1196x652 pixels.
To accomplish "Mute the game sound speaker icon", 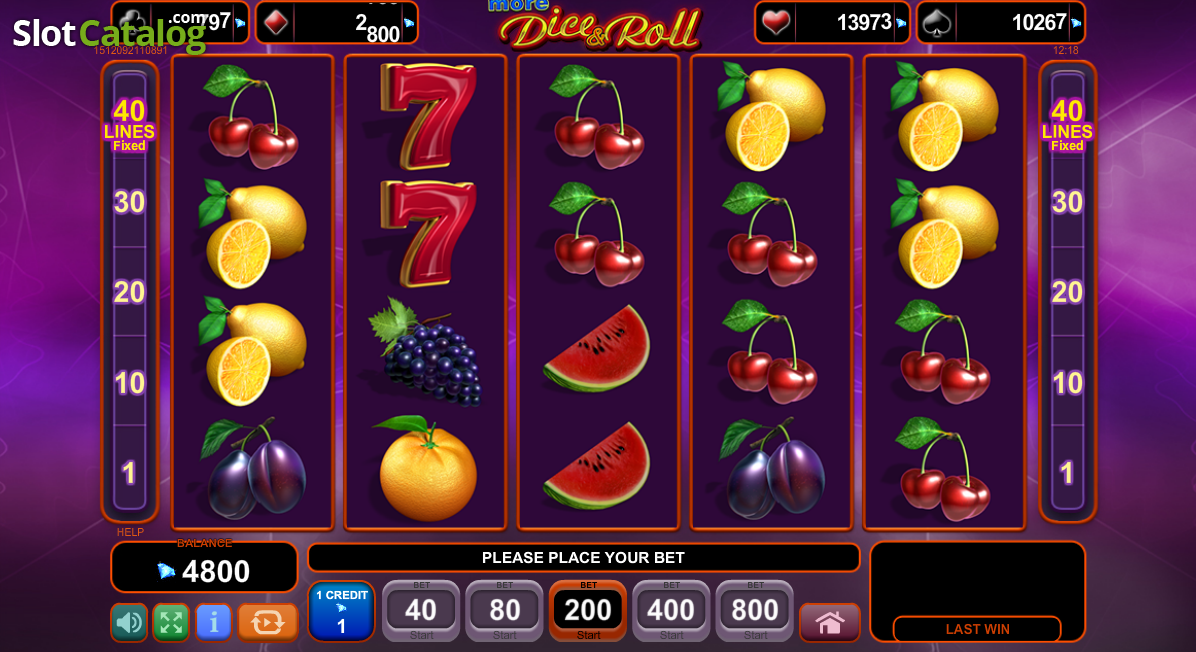I will (129, 622).
